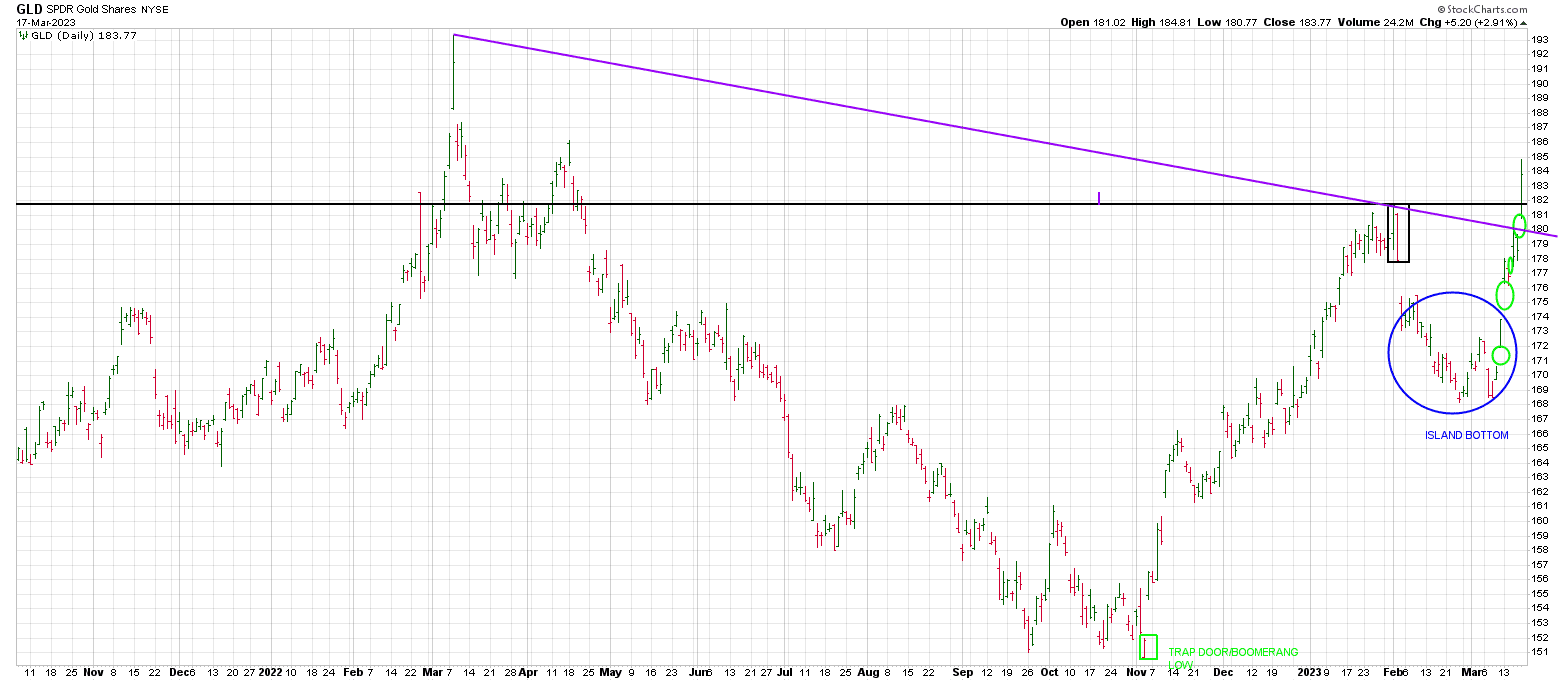Click the black rectangle near February peak
Image resolution: width=1565 pixels, height=681 pixels.
(1398, 234)
